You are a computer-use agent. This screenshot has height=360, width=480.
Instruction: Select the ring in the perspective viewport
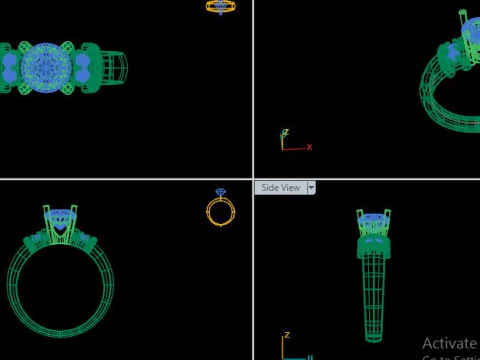coord(450,71)
